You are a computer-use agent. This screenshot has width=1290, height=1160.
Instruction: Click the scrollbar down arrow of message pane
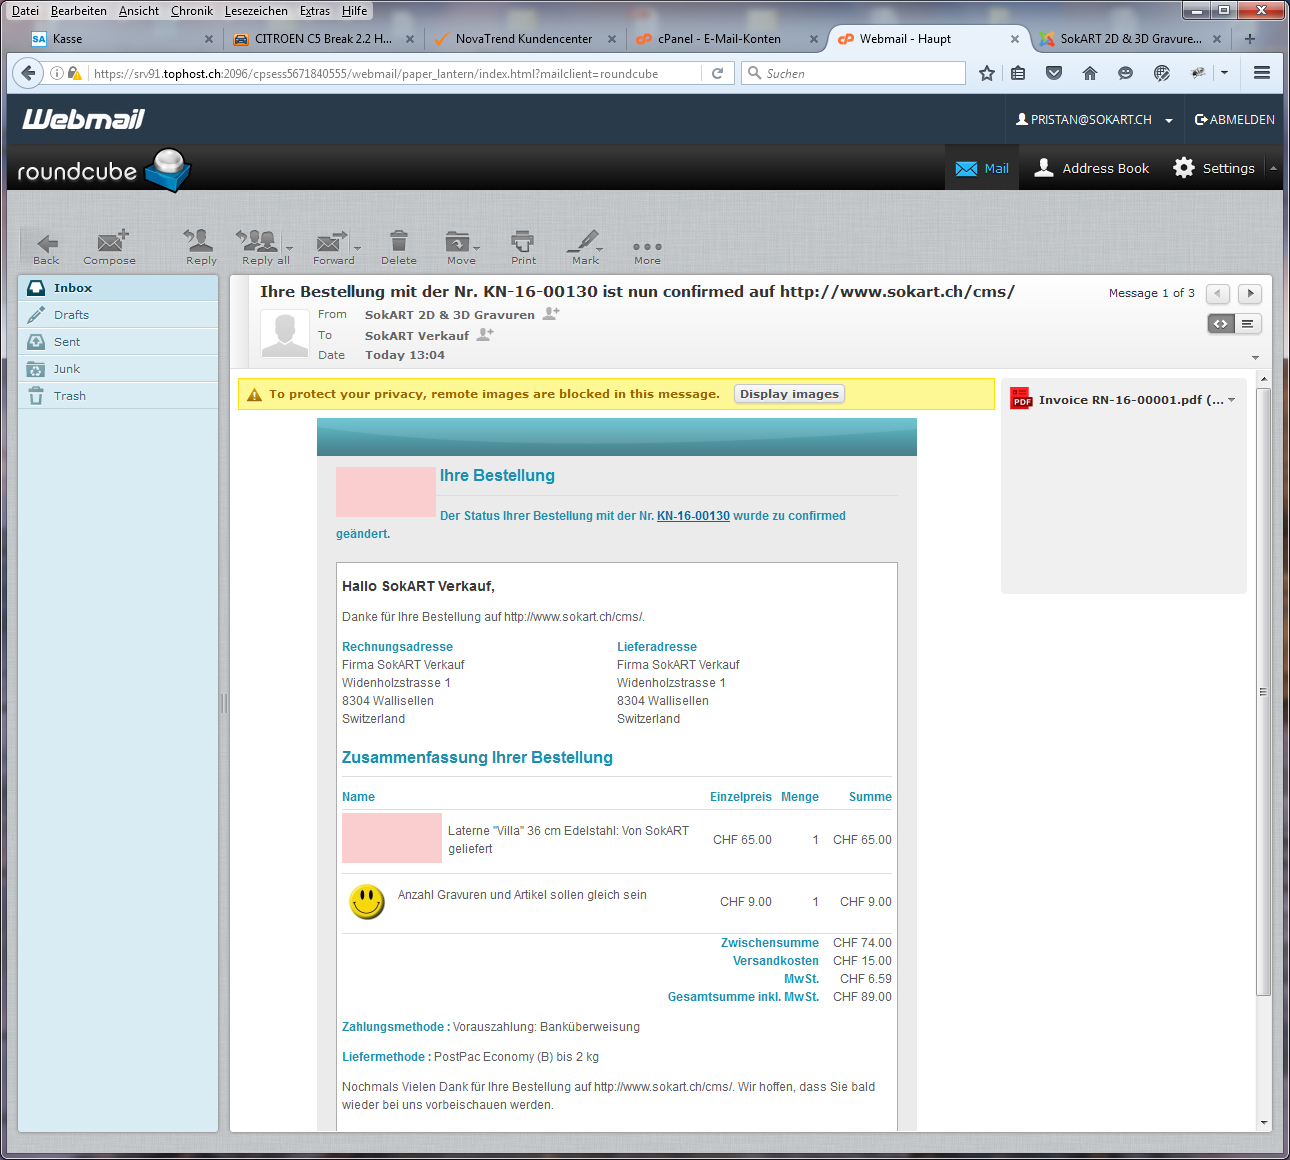pyautogui.click(x=1264, y=1123)
